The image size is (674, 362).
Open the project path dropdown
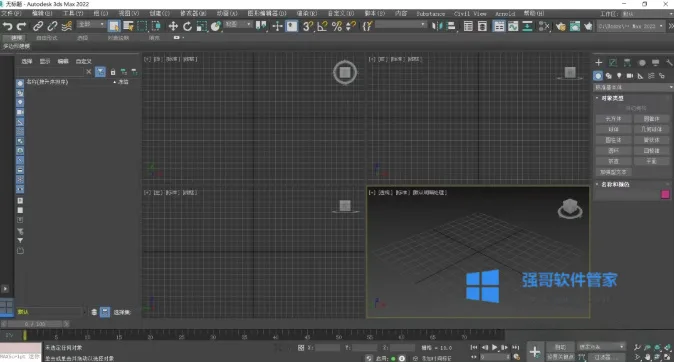click(630, 26)
